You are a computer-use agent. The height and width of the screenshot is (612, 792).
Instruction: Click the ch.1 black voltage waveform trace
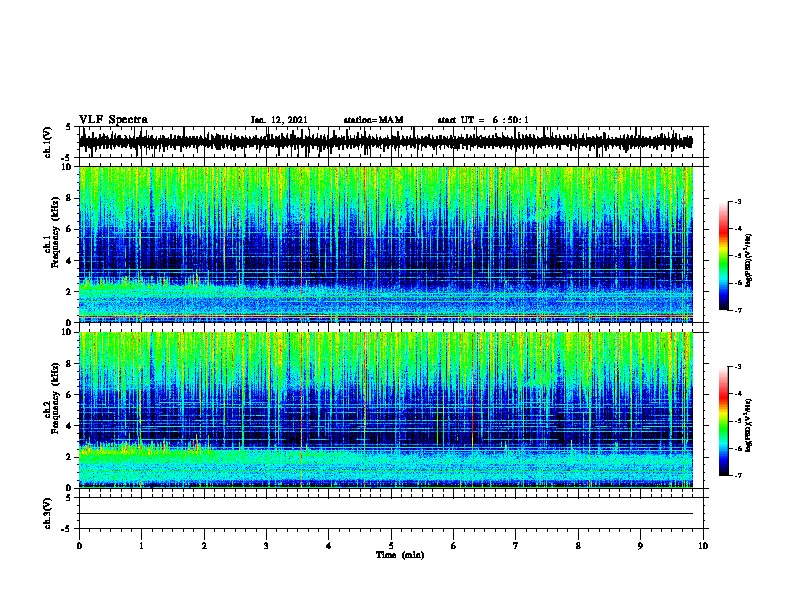(386, 142)
